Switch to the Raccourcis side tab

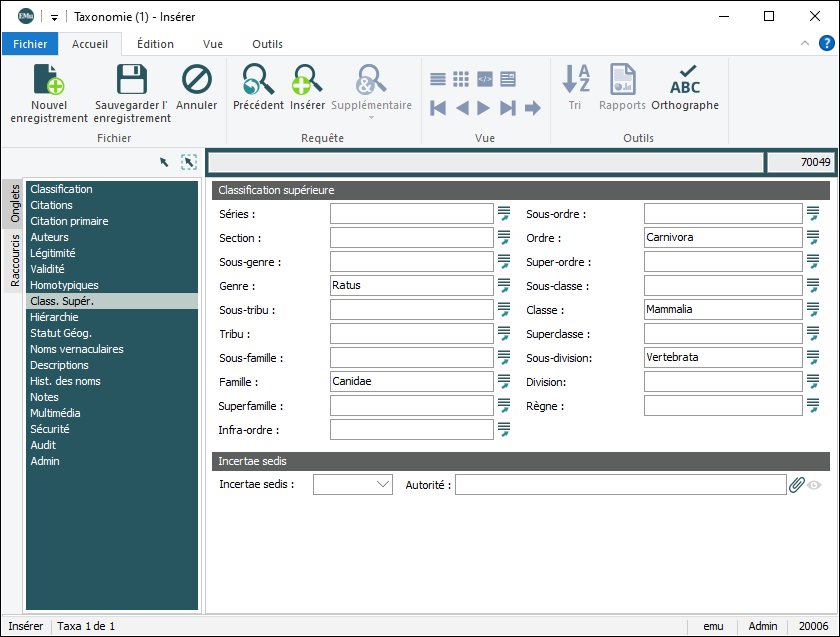coord(15,261)
